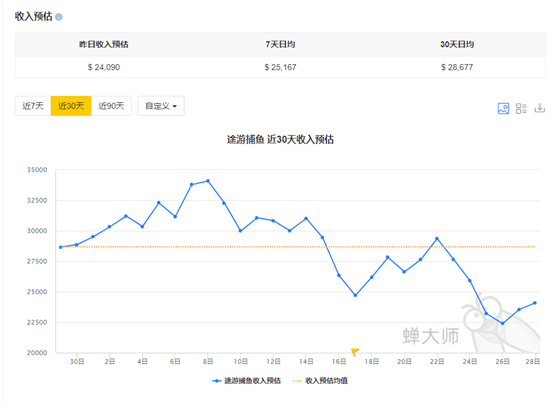Image resolution: width=558 pixels, height=404 pixels.
Task: Switch to chart image view icon
Action: pyautogui.click(x=503, y=108)
